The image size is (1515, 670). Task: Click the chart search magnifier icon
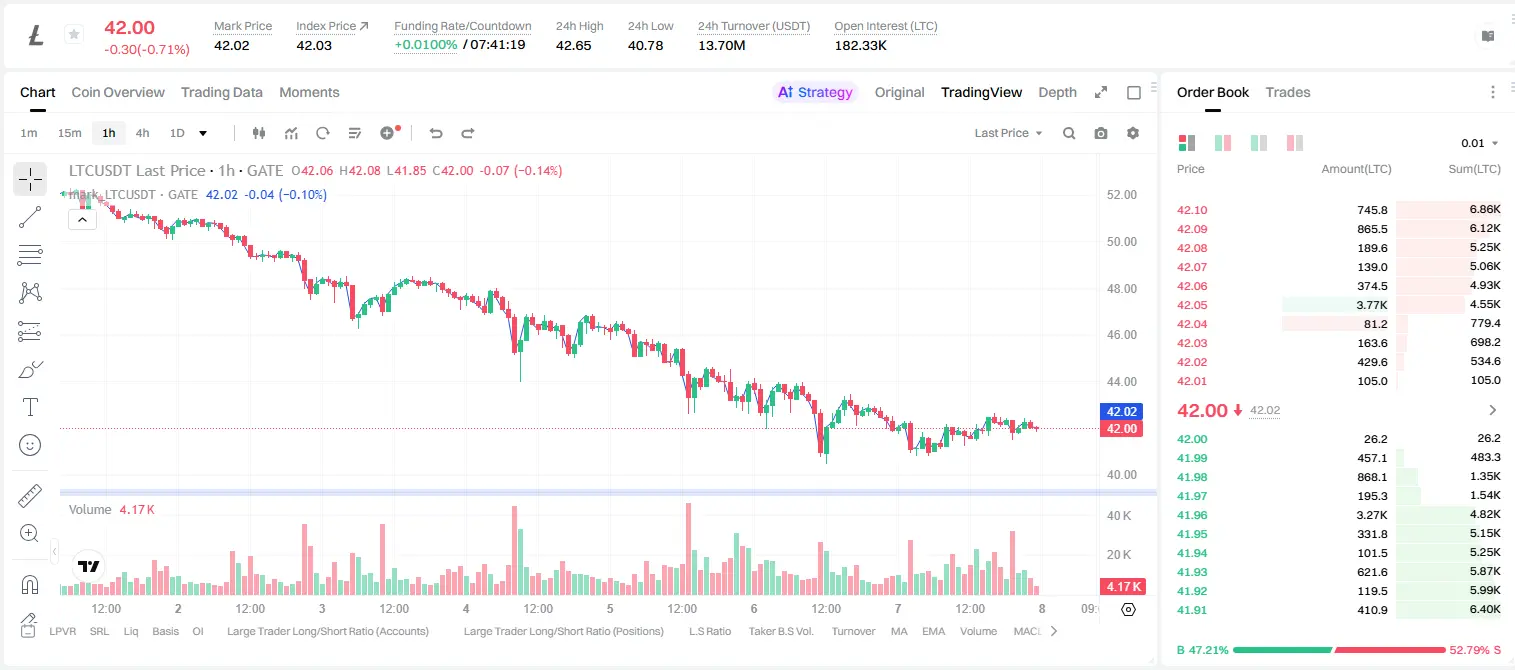coord(1069,133)
